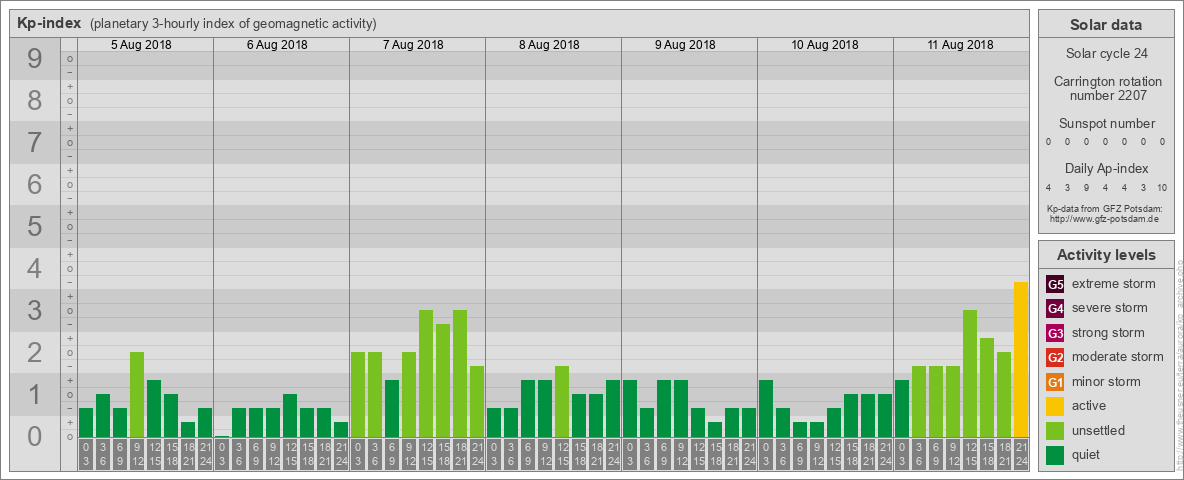Click the 'quiet' legend label
The image size is (1184, 480).
(x=1086, y=454)
